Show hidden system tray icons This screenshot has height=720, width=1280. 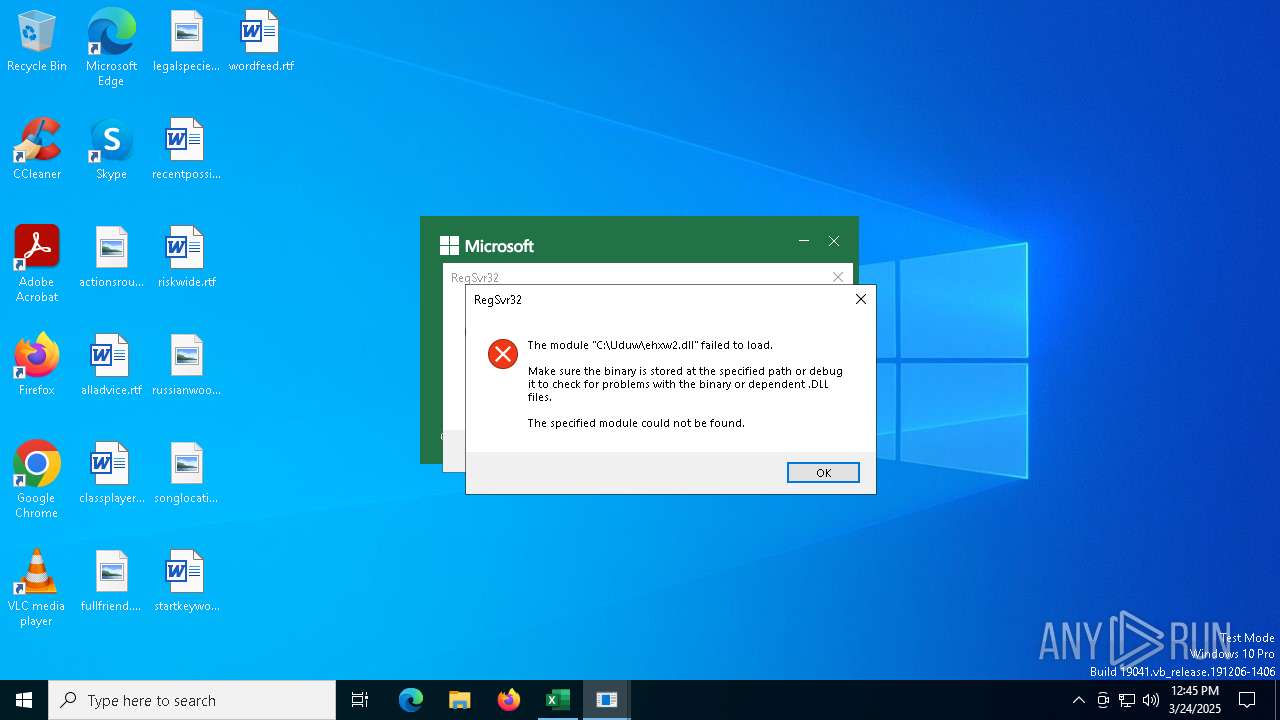[1078, 700]
